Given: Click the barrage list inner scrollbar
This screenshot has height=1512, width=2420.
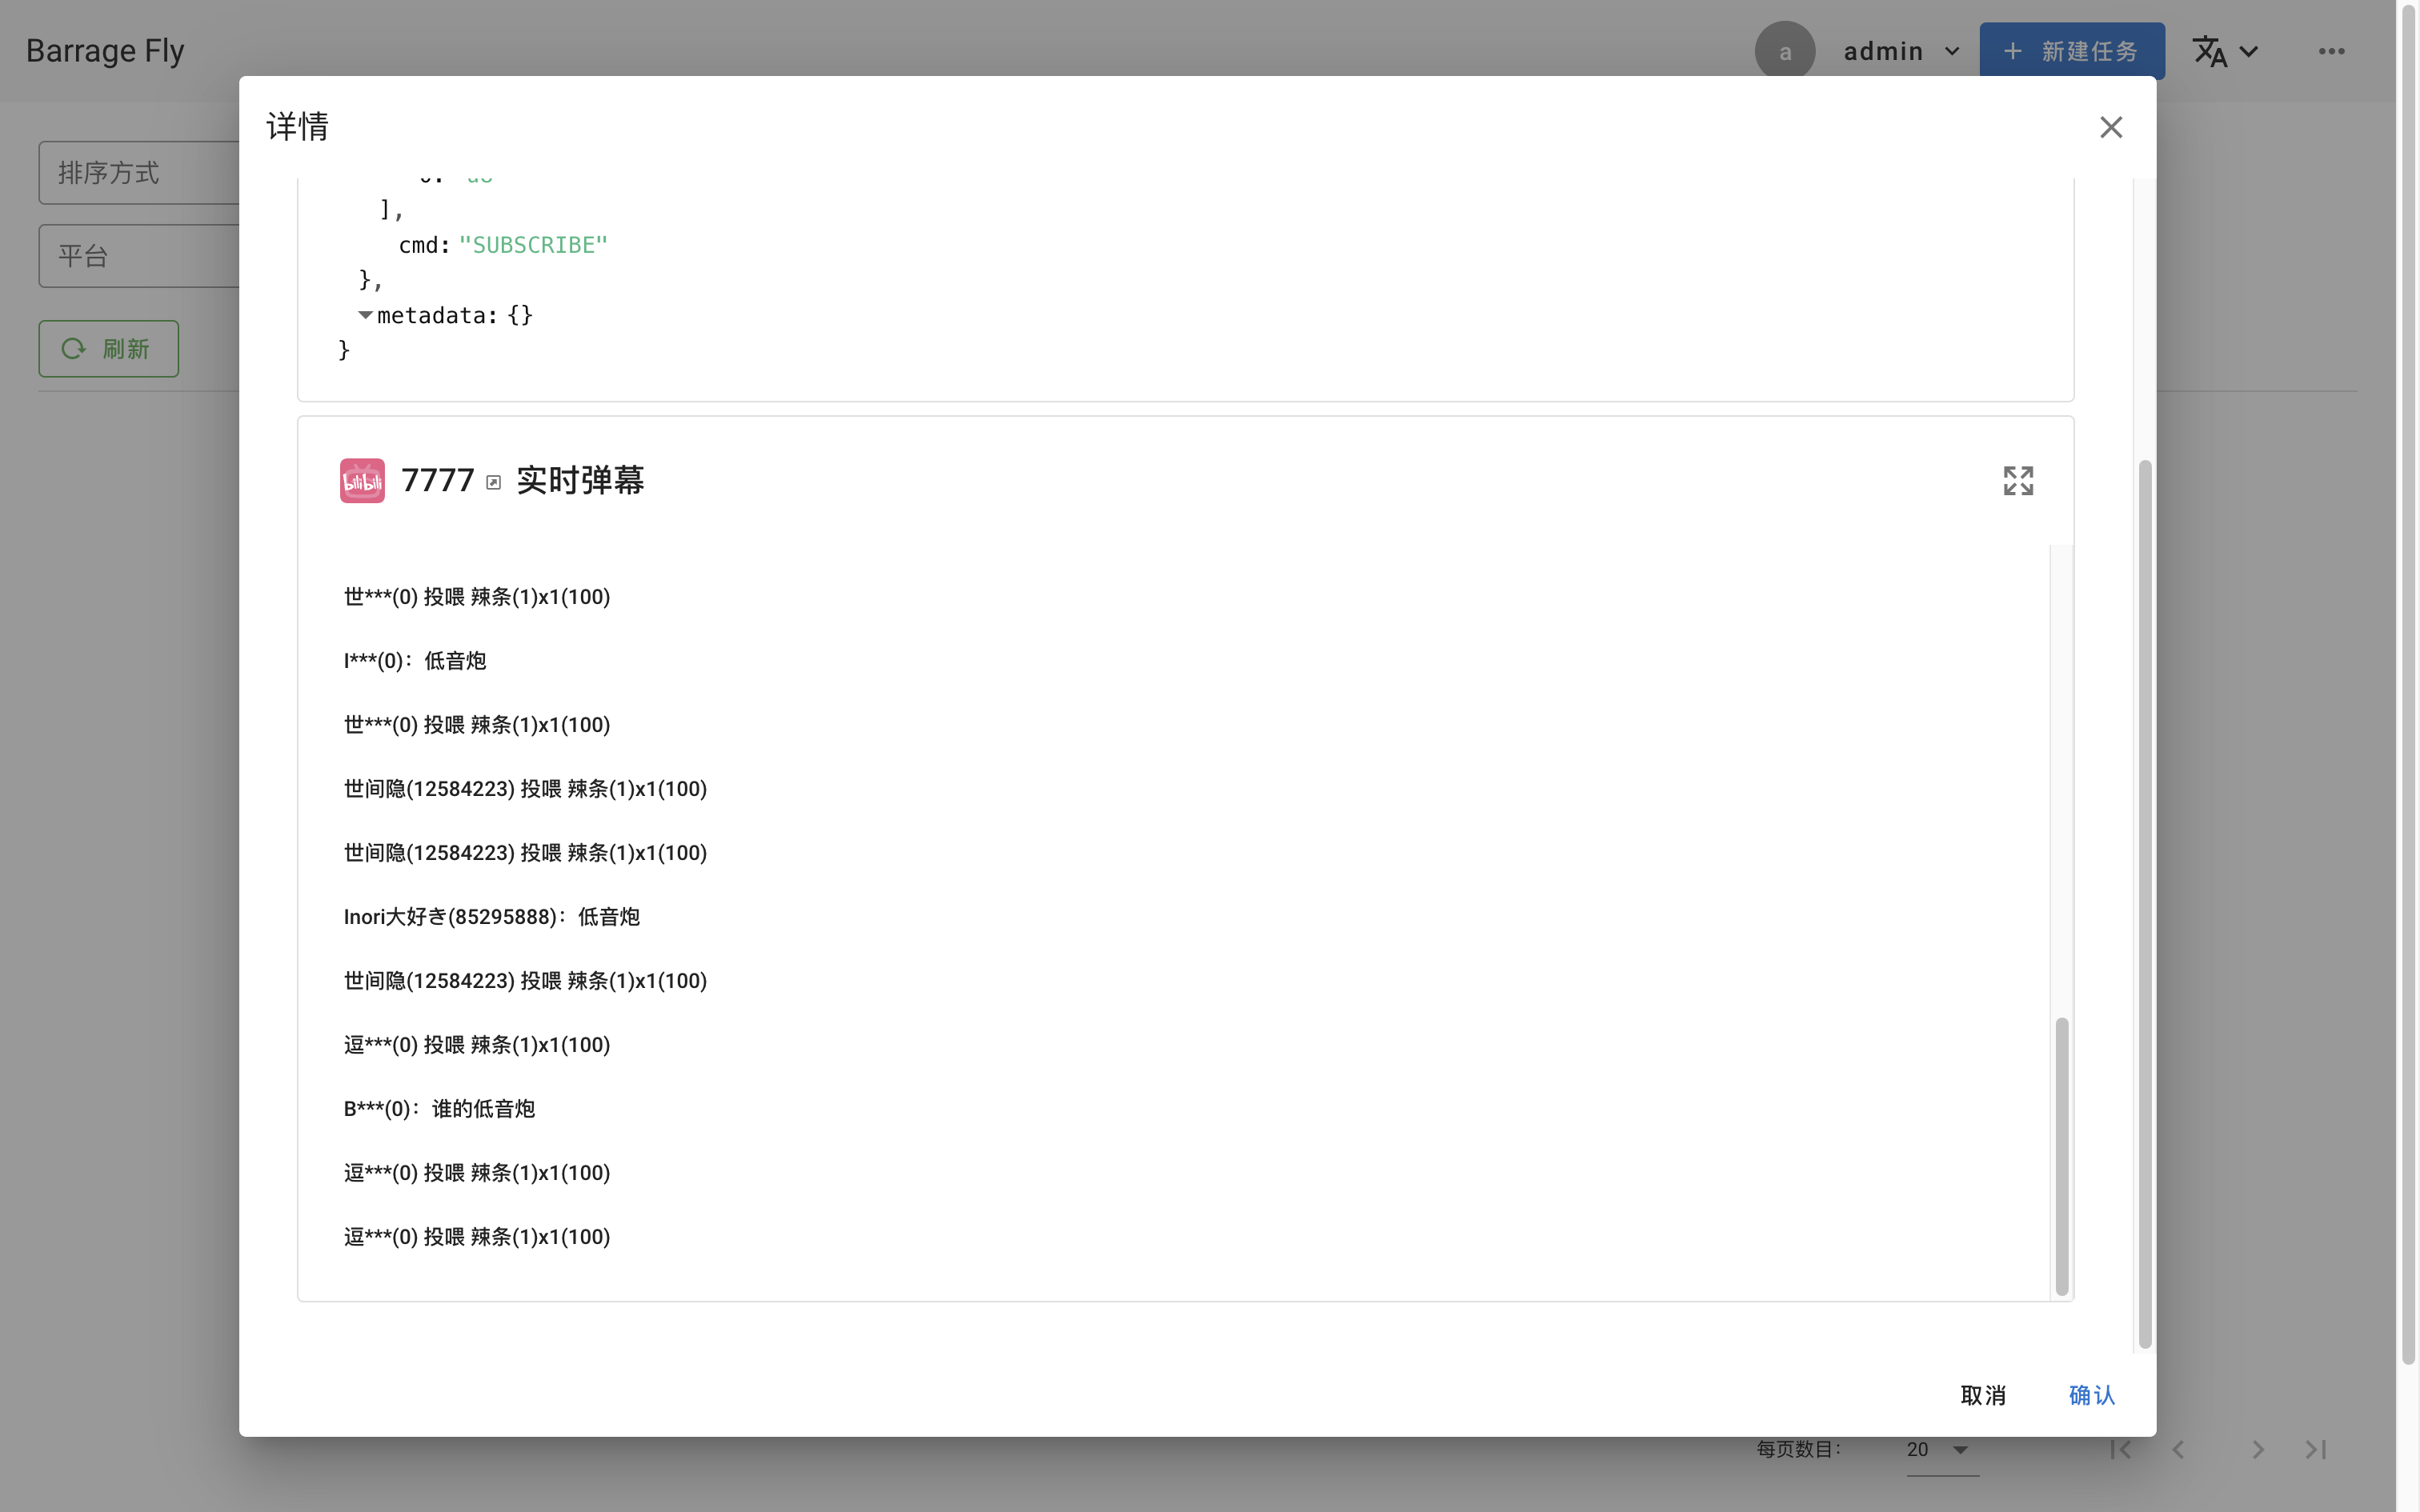Looking at the screenshot, I should point(2061,1155).
